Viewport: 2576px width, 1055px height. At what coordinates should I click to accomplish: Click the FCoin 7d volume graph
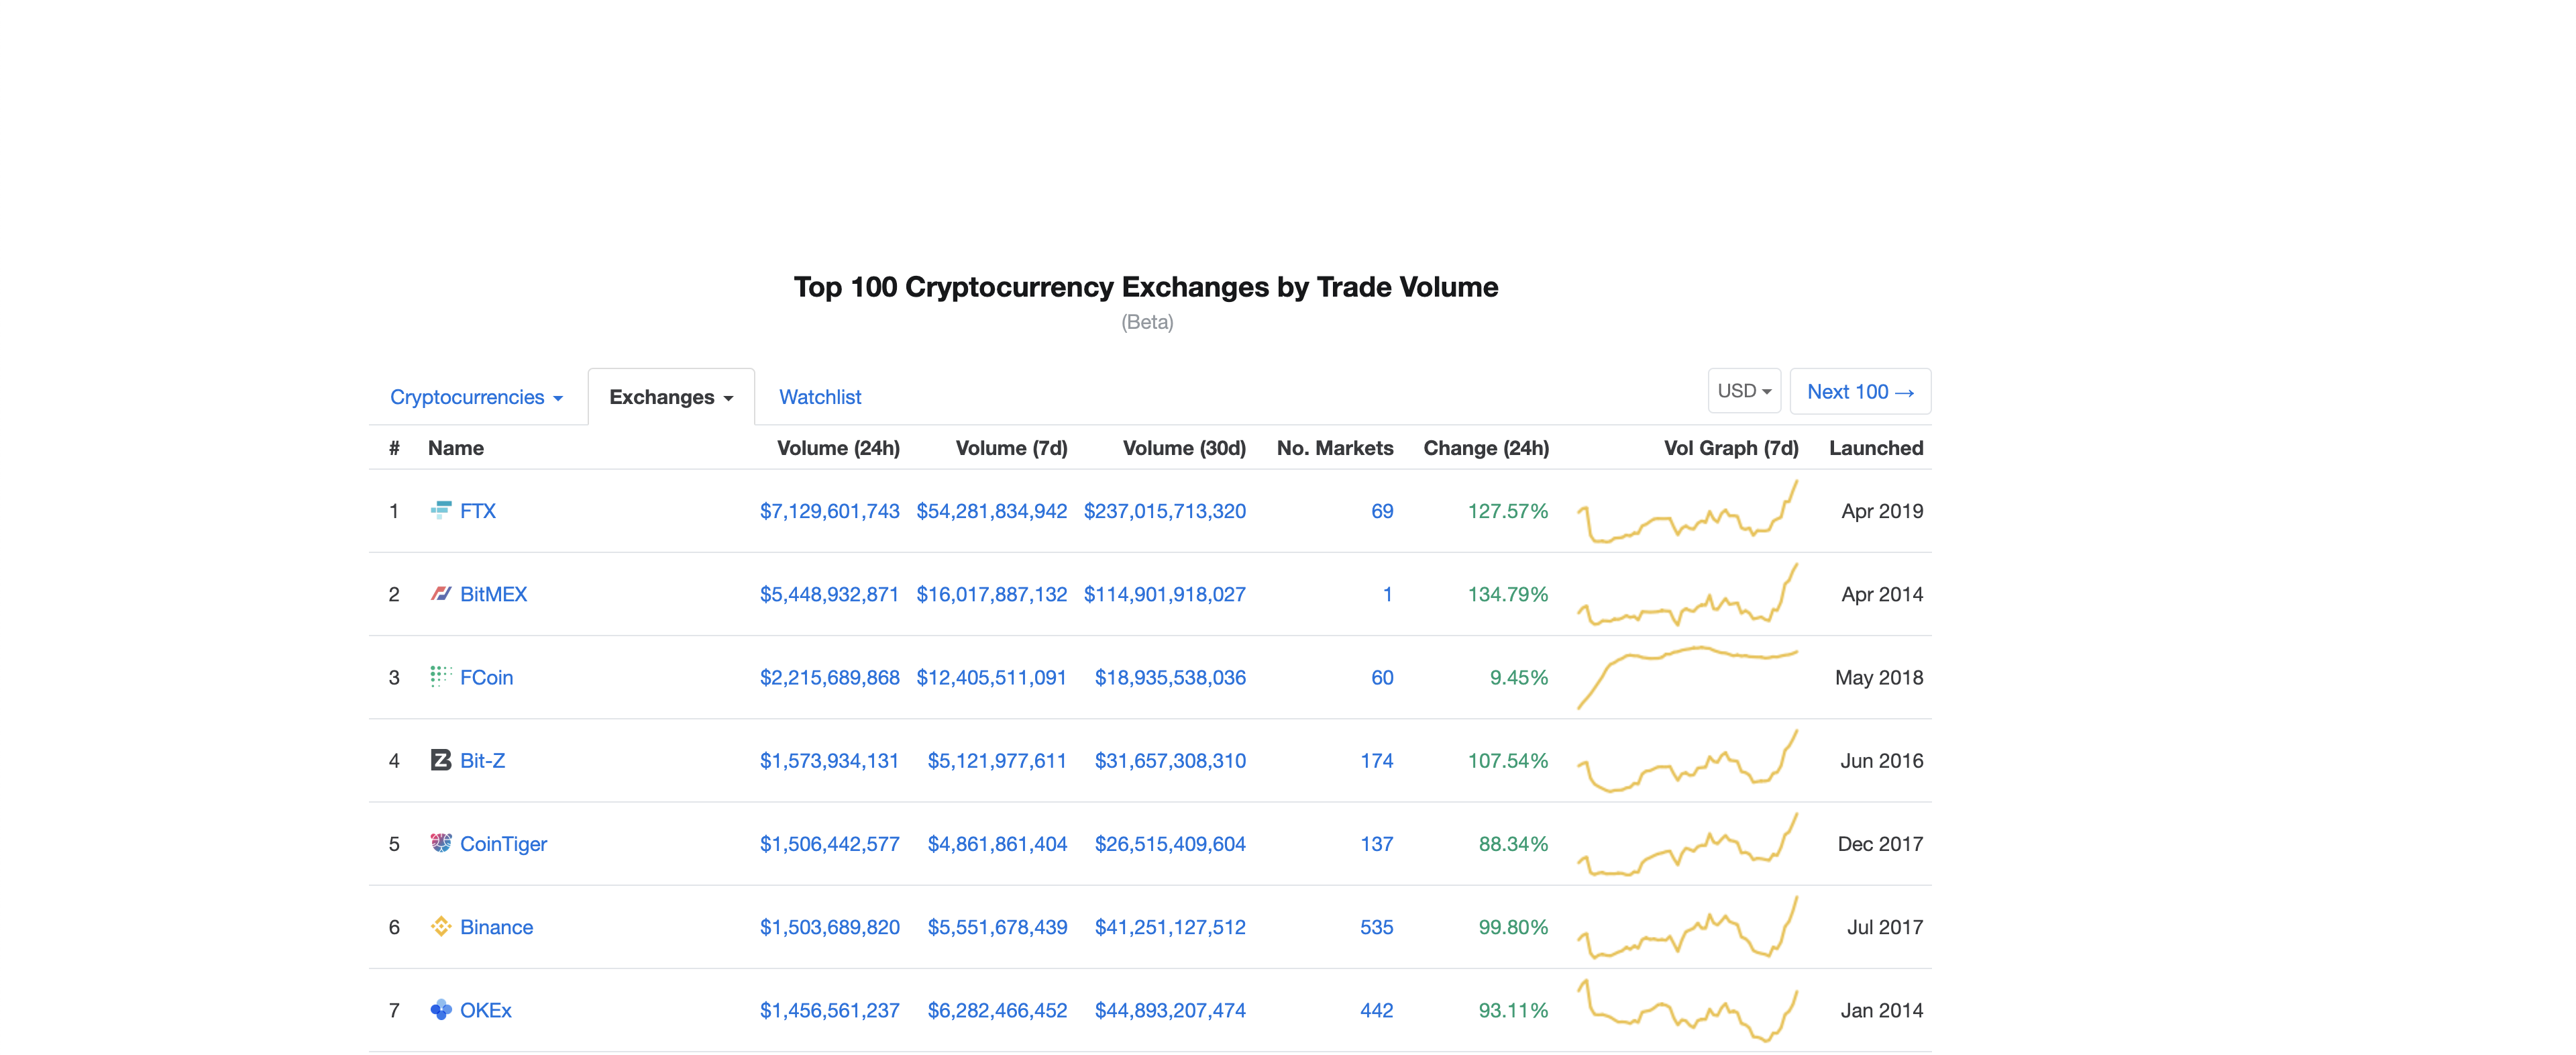[1687, 677]
